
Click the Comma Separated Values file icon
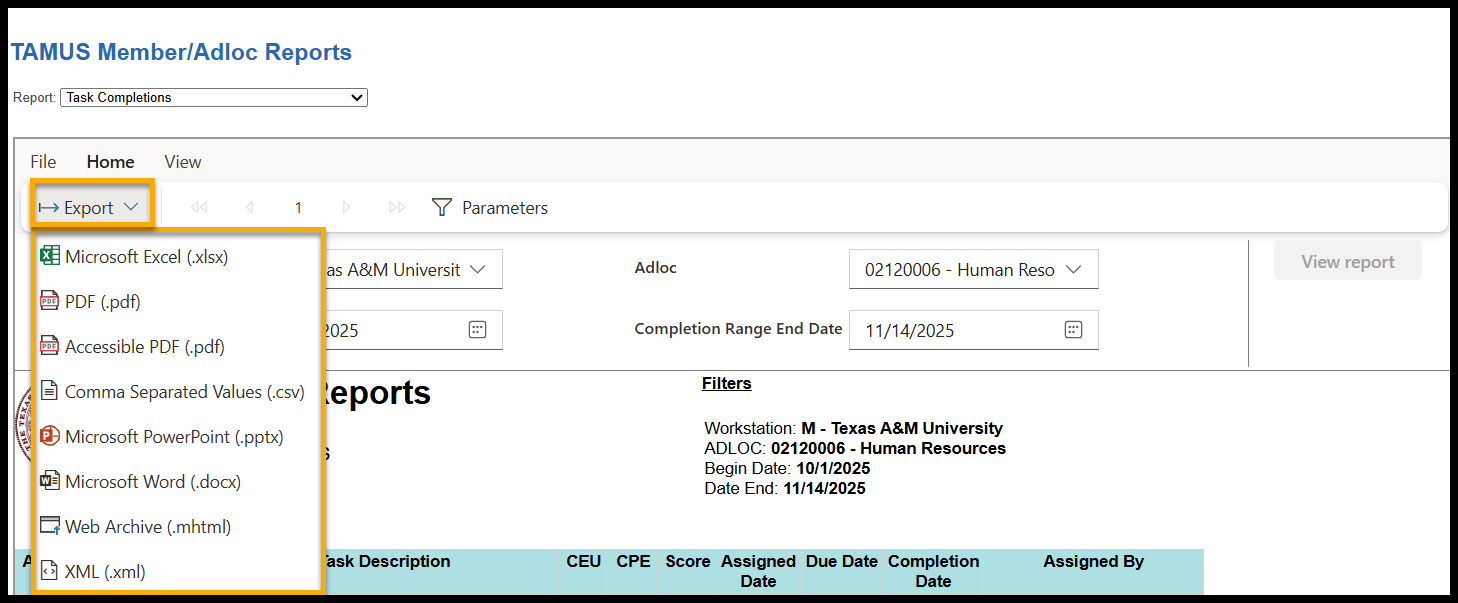point(49,392)
